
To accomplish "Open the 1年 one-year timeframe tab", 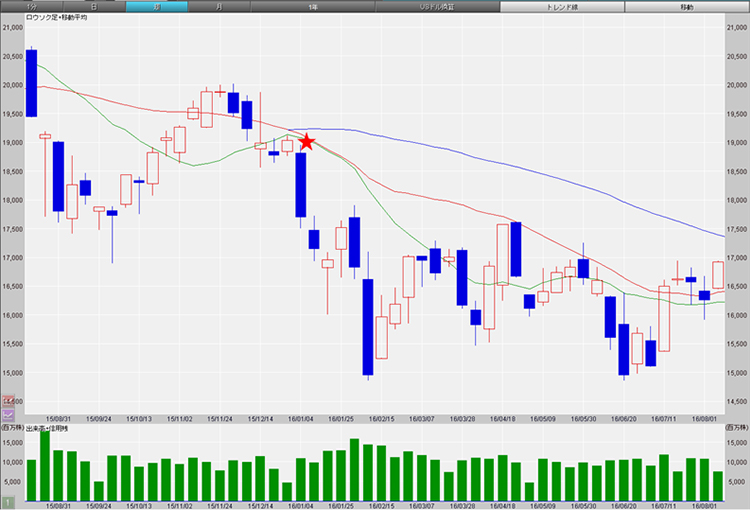I will (312, 6).
